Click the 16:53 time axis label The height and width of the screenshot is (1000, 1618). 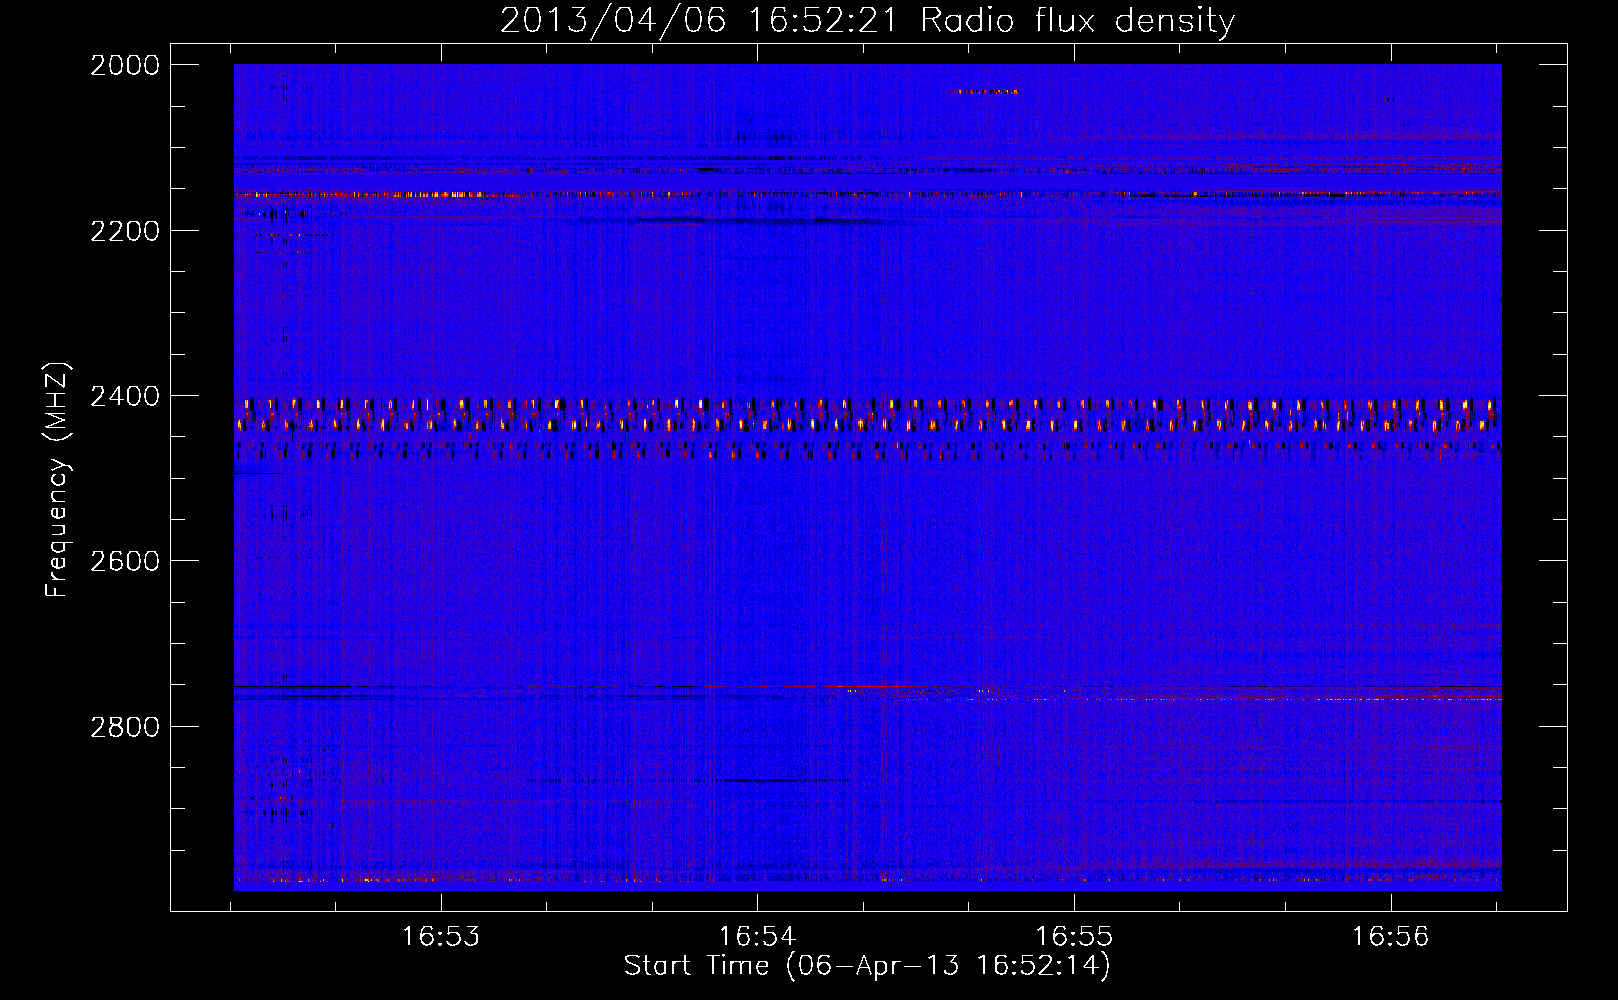(441, 936)
